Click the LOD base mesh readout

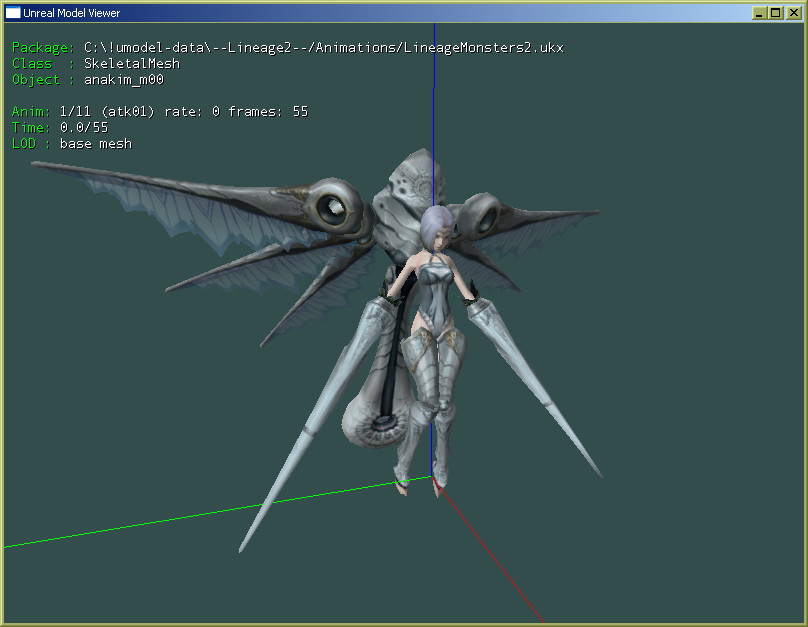(x=72, y=143)
